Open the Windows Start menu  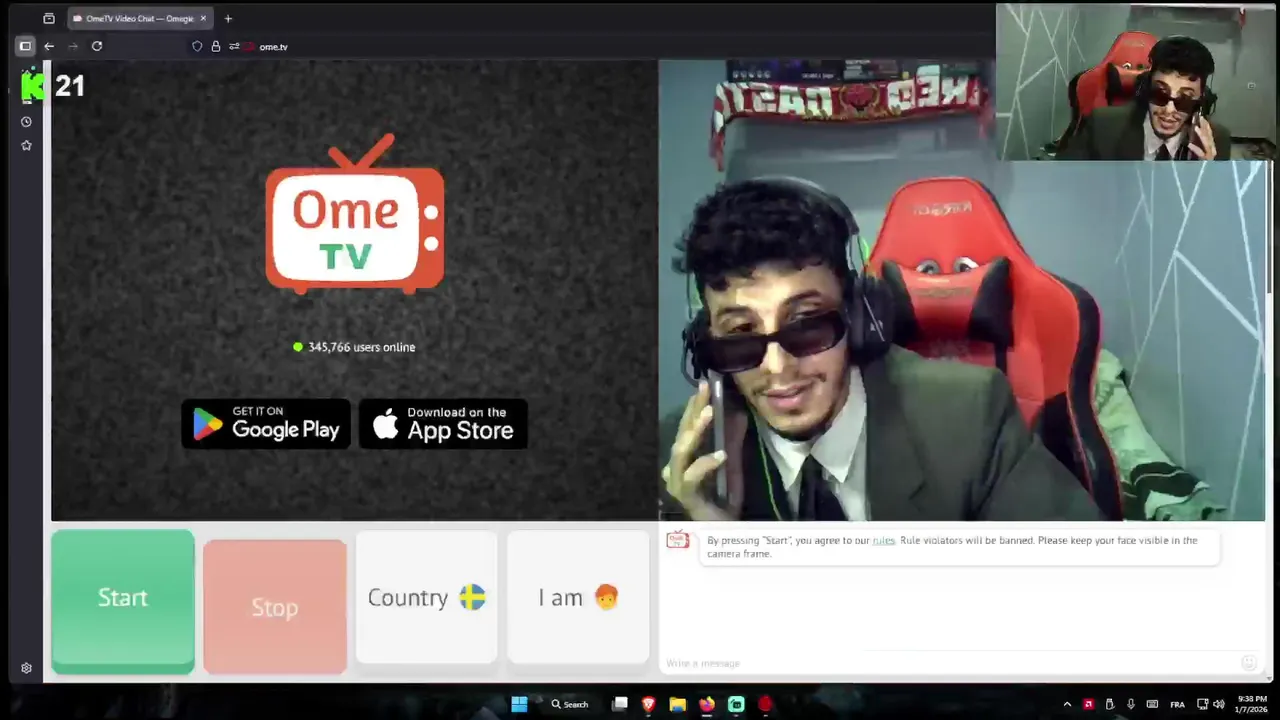[x=519, y=704]
